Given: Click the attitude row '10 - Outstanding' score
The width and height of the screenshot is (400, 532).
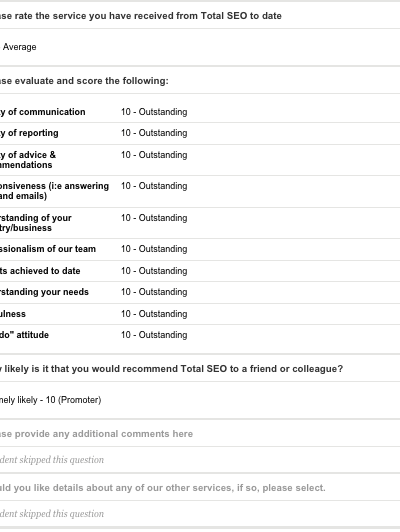Looking at the screenshot, I should [154, 335].
